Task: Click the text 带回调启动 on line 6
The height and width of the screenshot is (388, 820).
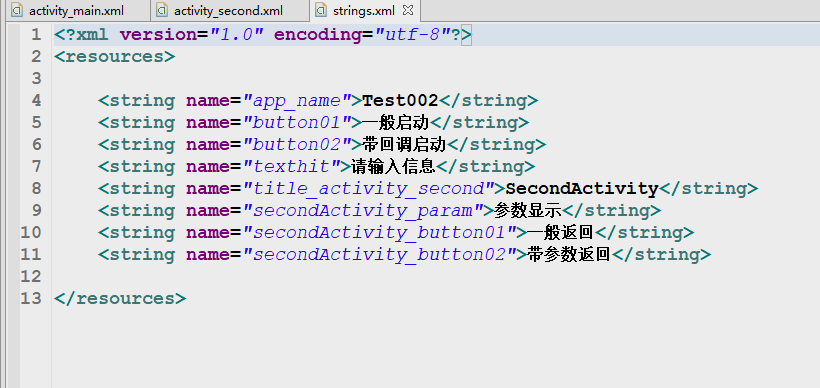Action: (x=404, y=144)
